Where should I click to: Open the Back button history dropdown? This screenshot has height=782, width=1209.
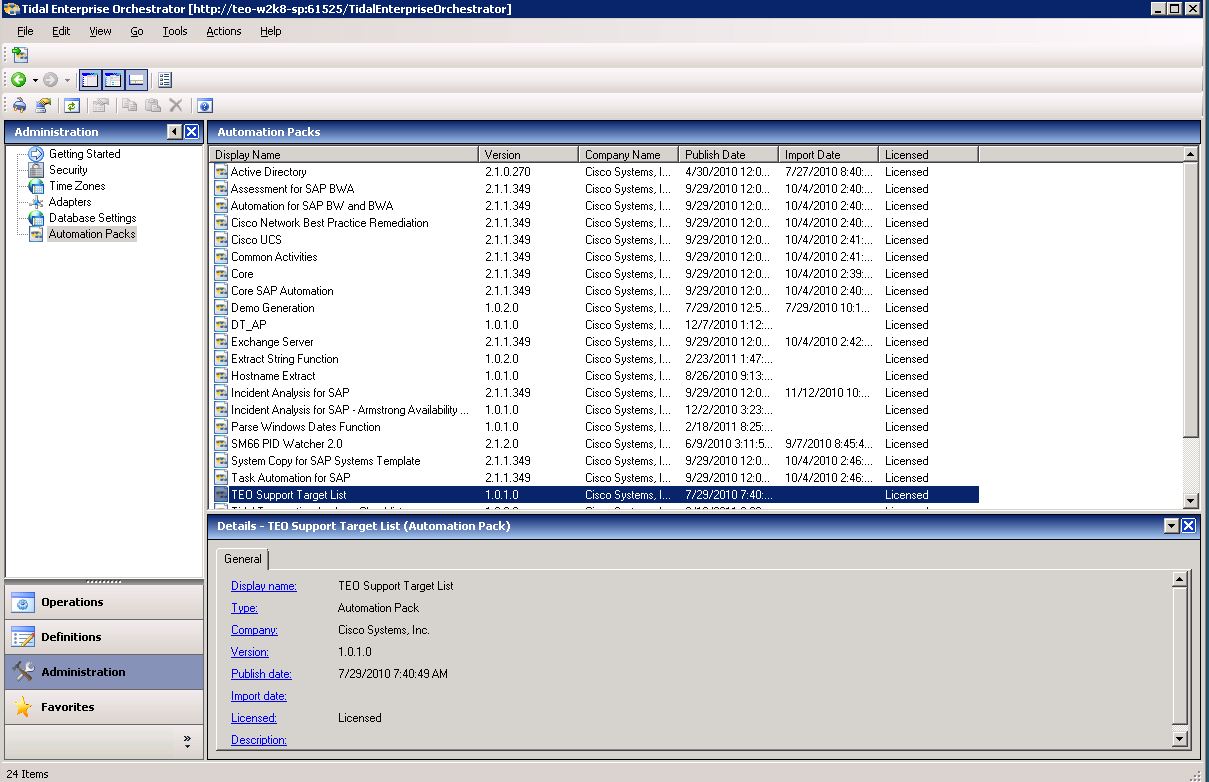point(35,80)
